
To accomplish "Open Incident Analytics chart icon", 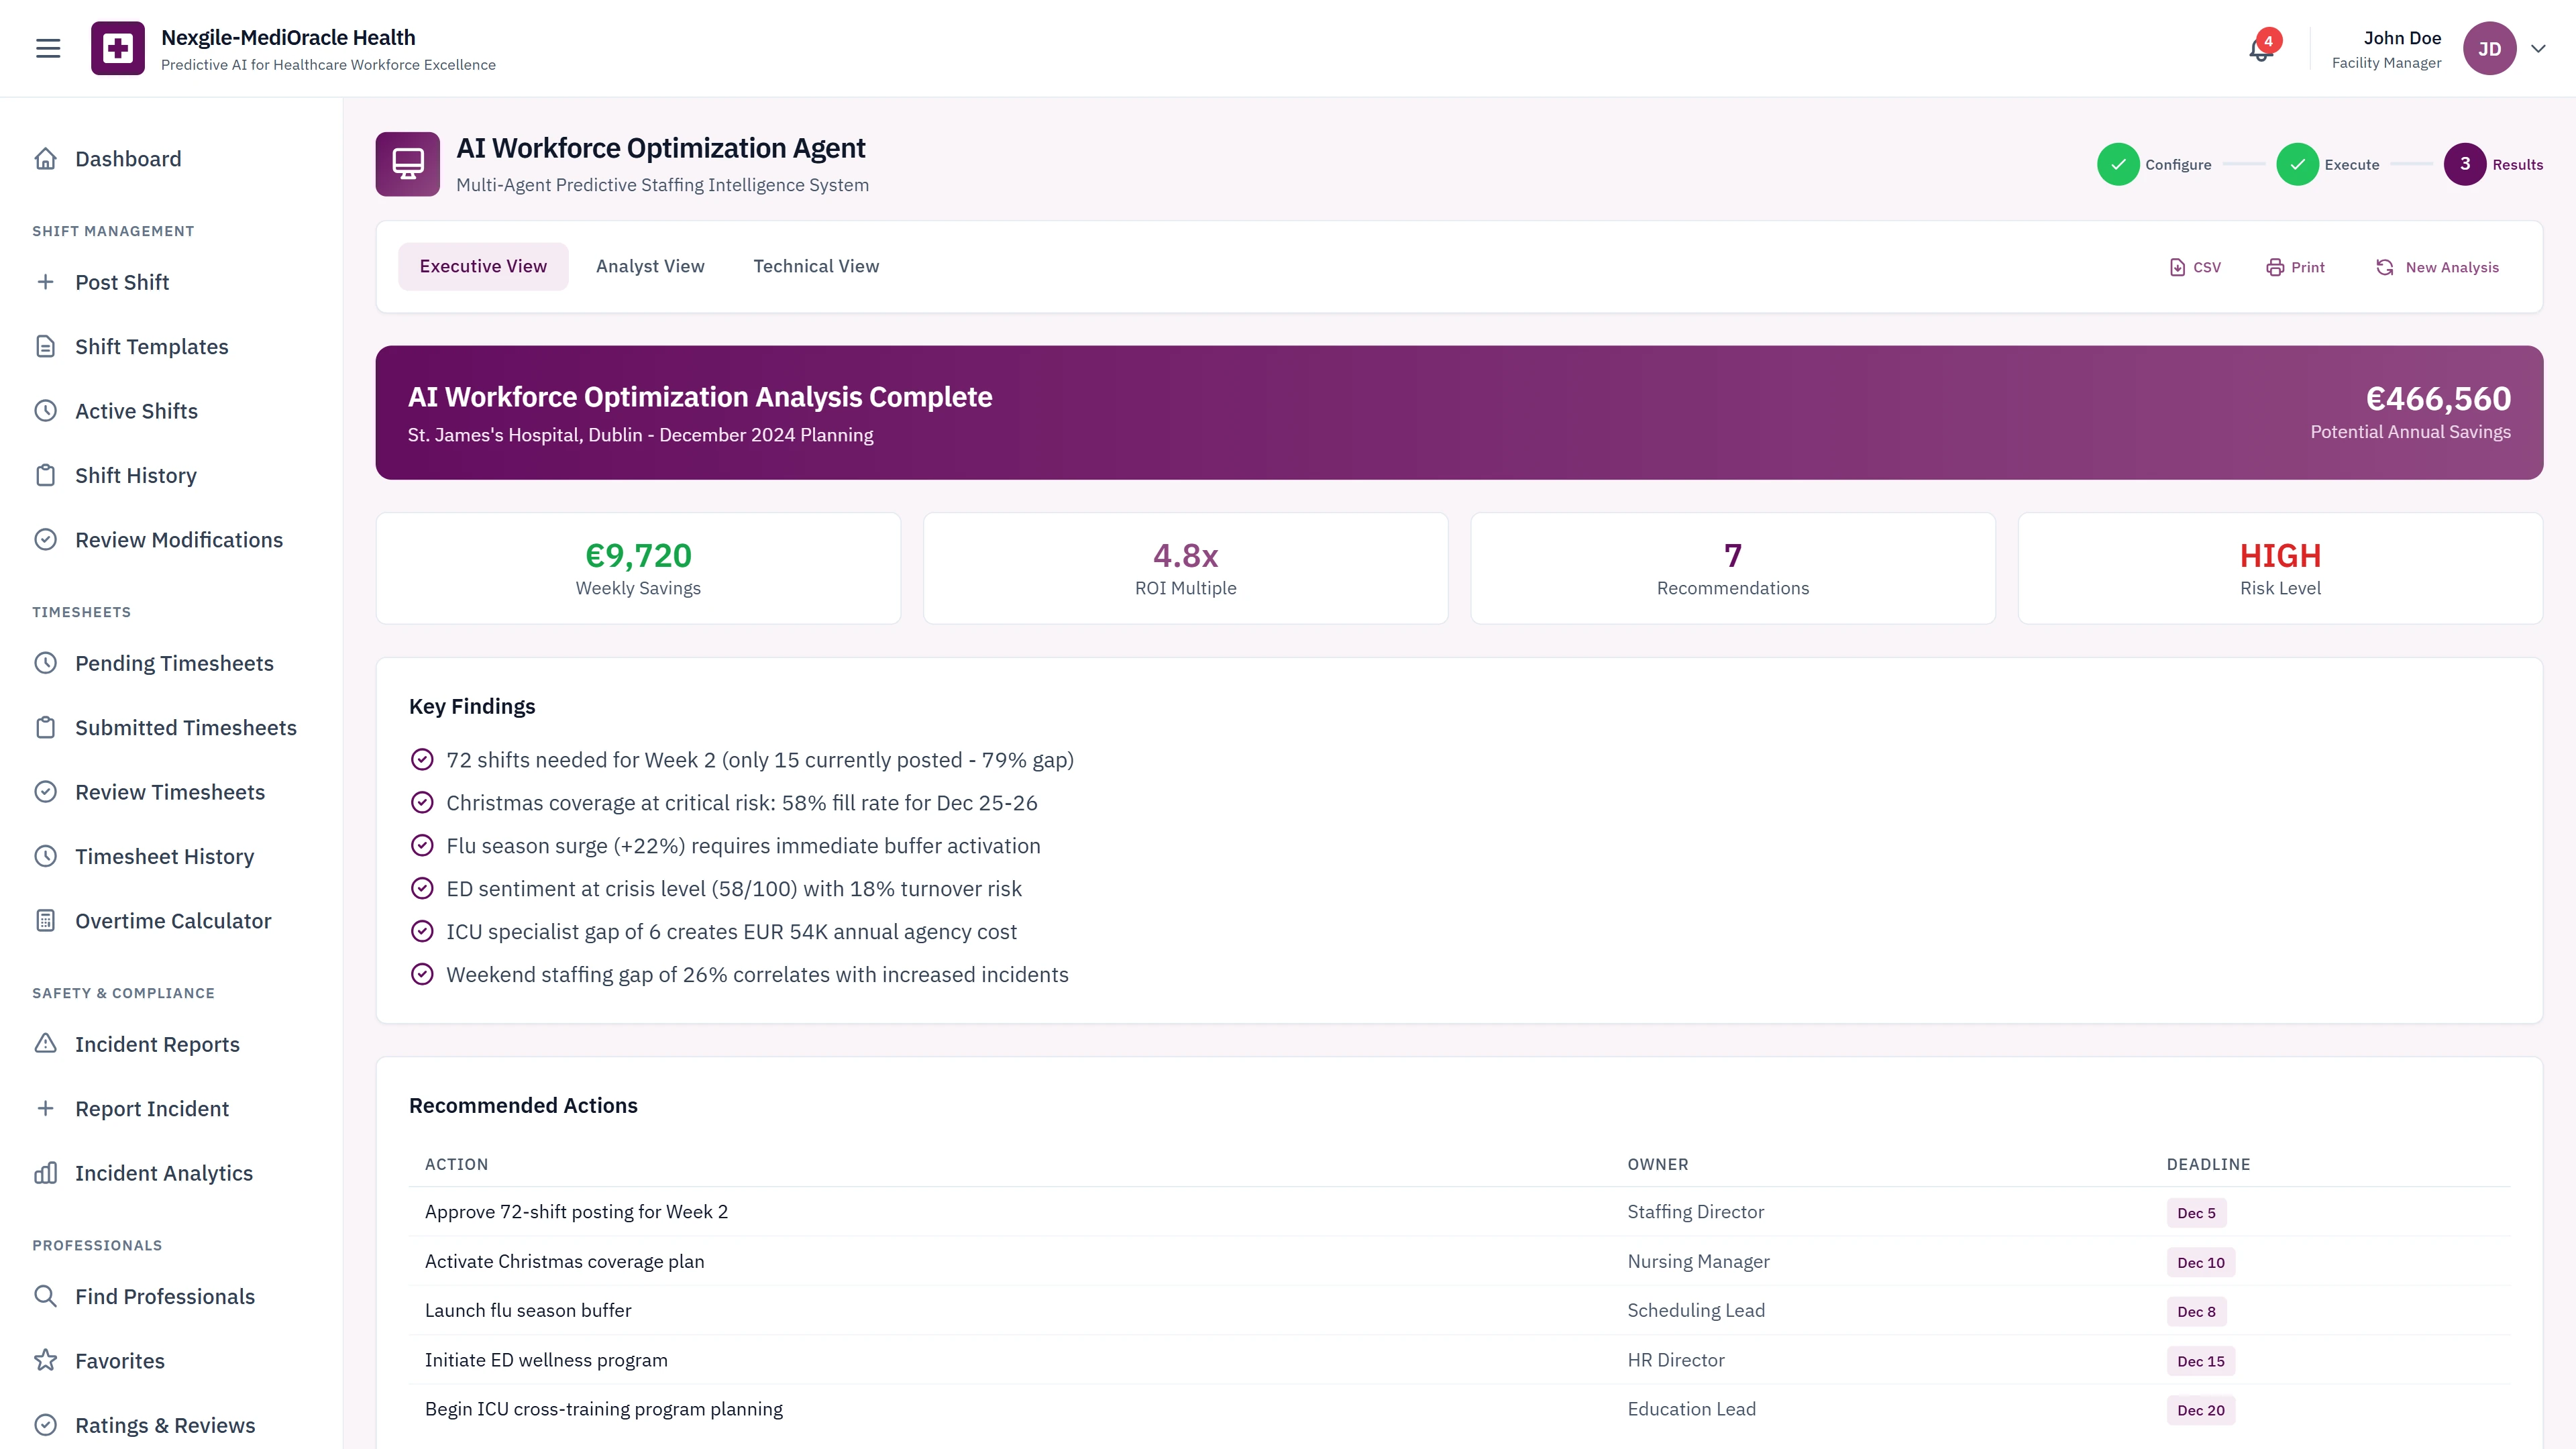I will pyautogui.click(x=46, y=1172).
